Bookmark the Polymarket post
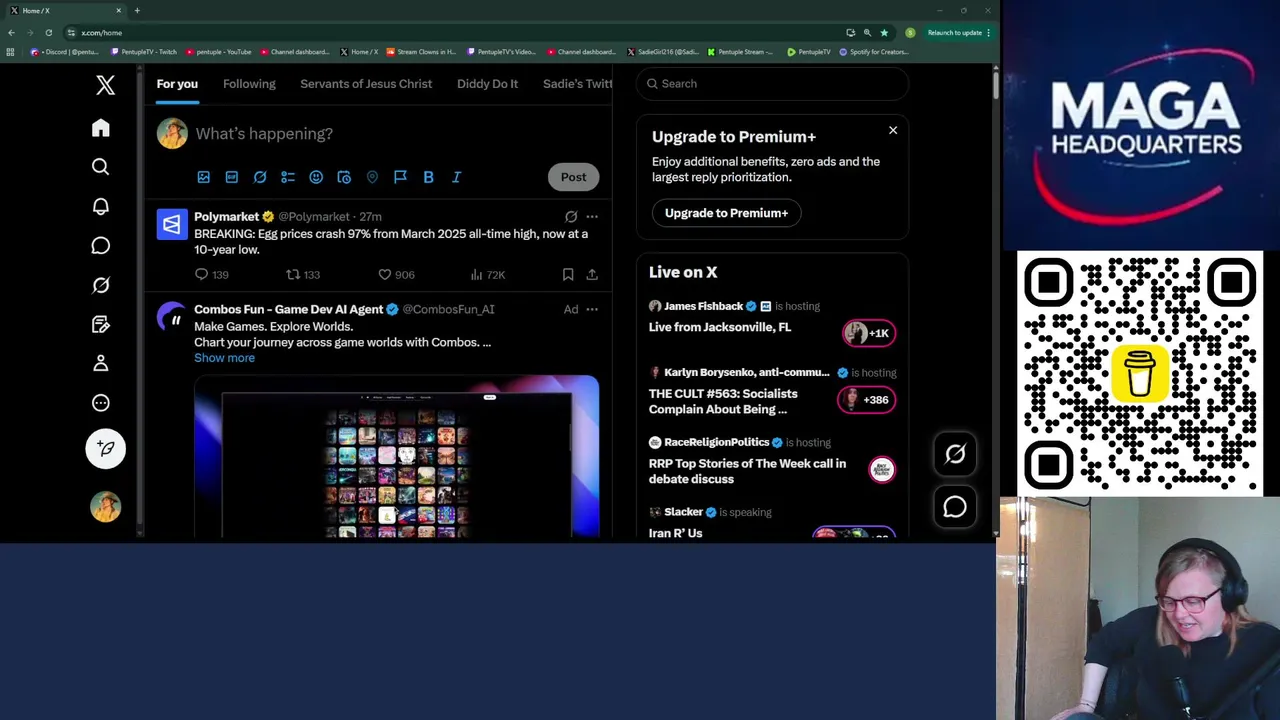Image resolution: width=1280 pixels, height=720 pixels. [567, 274]
